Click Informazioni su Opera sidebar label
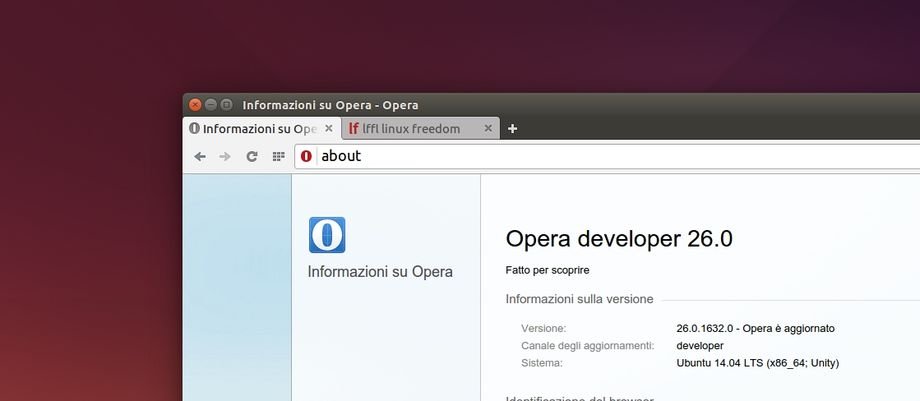Viewport: 920px width, 401px height. [x=380, y=272]
